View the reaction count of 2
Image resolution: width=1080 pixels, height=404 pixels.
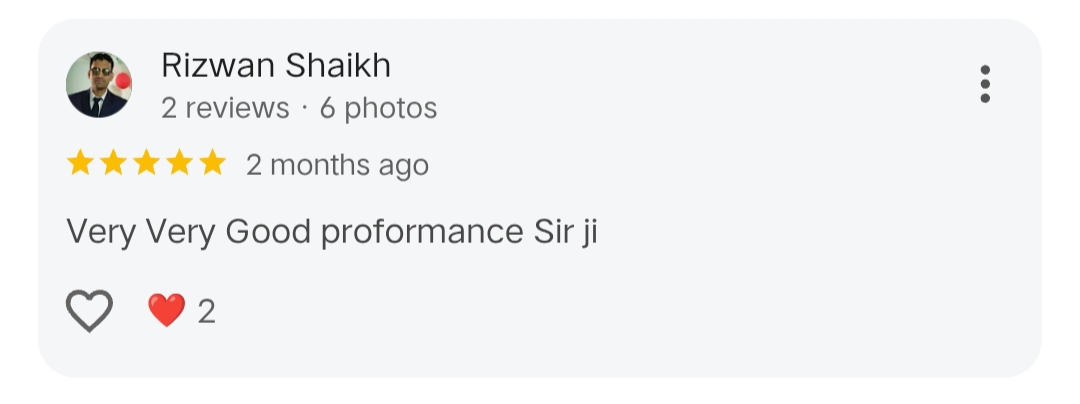(207, 312)
